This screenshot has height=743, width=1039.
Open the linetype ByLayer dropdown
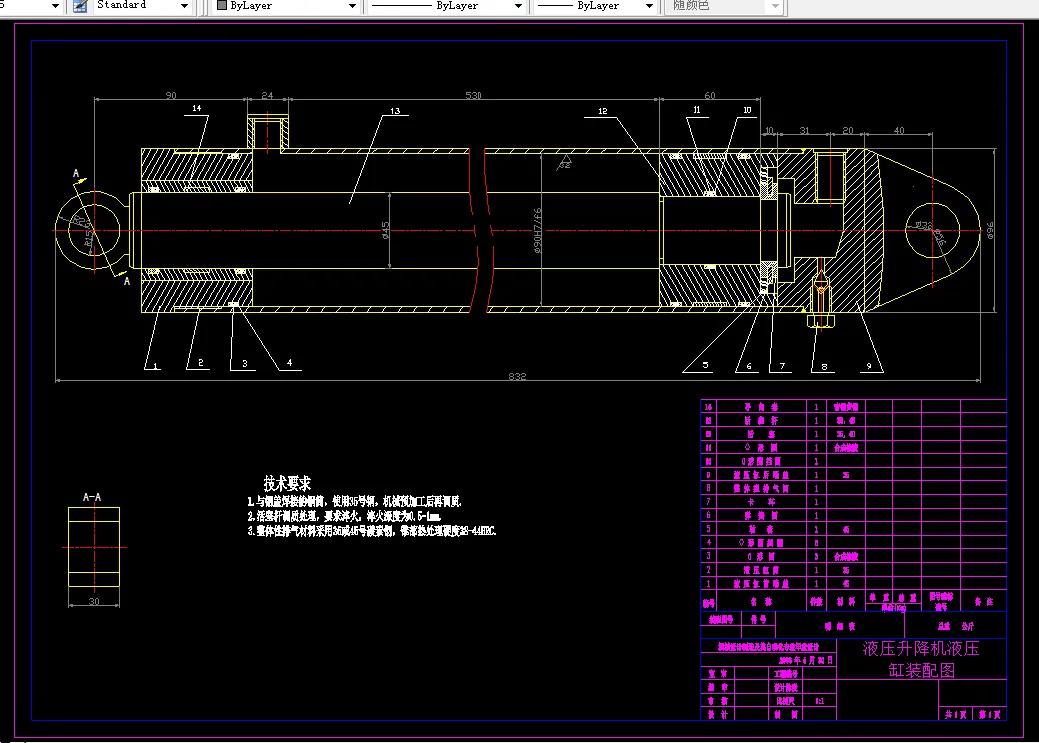click(447, 6)
